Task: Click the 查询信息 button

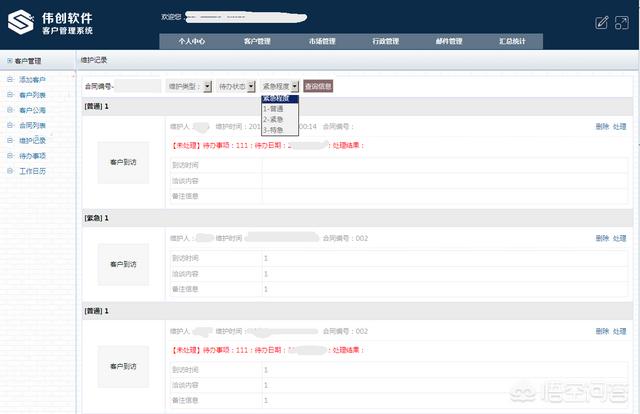Action: click(x=318, y=87)
